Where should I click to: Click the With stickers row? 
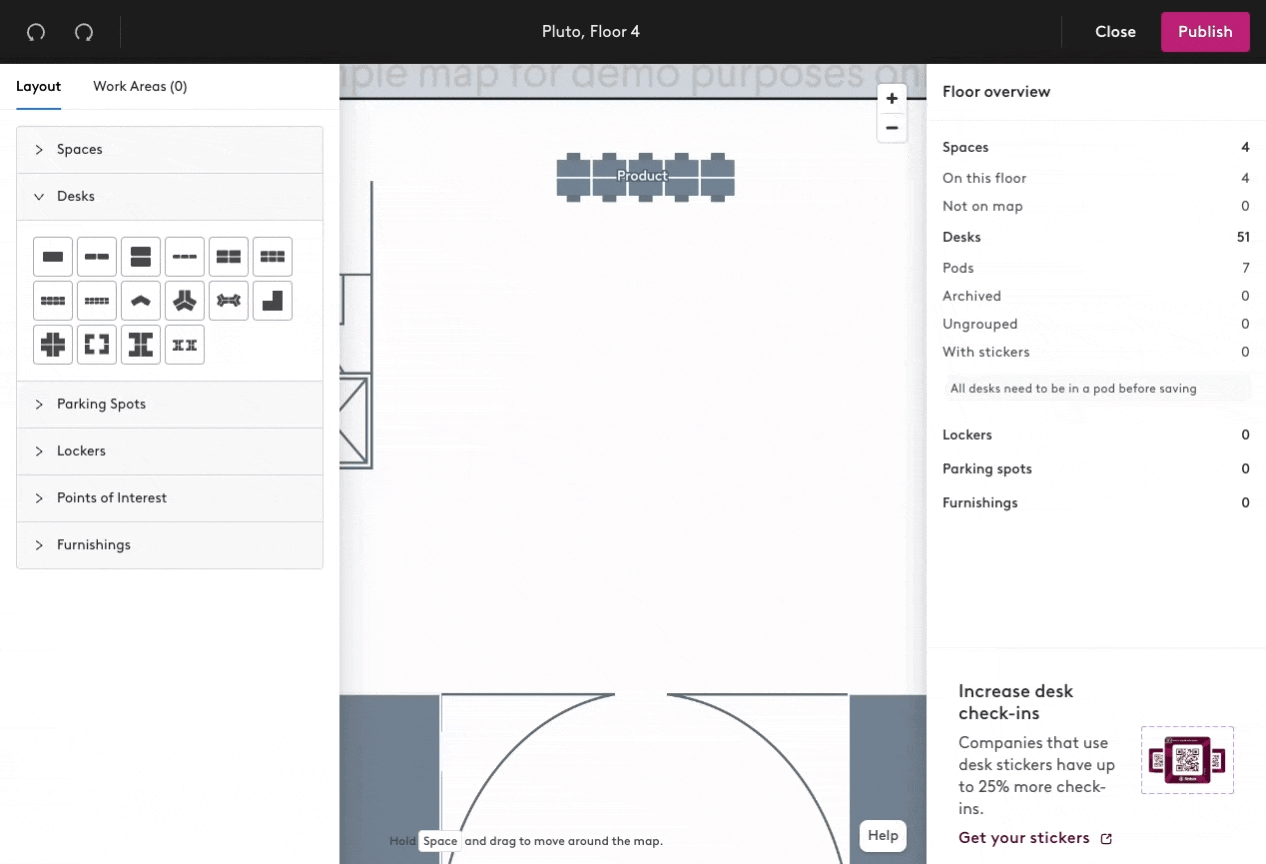click(1096, 352)
